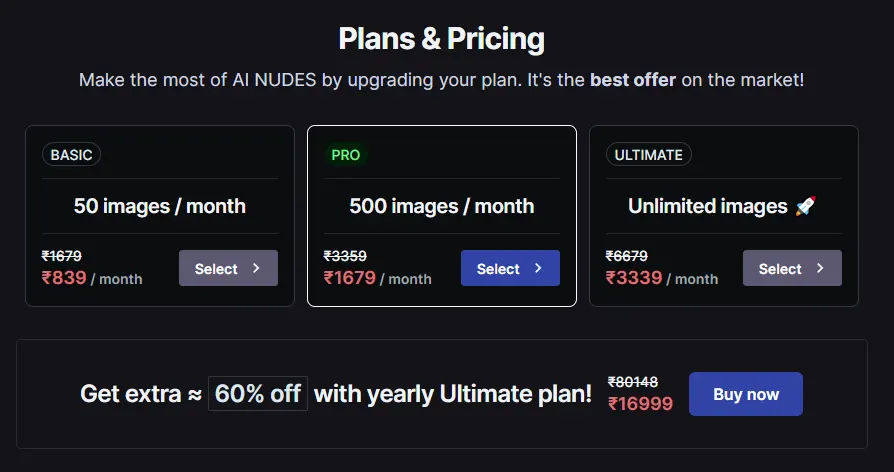This screenshot has width=894, height=472.
Task: Click the ULTIMATE plan badge
Action: 649,155
